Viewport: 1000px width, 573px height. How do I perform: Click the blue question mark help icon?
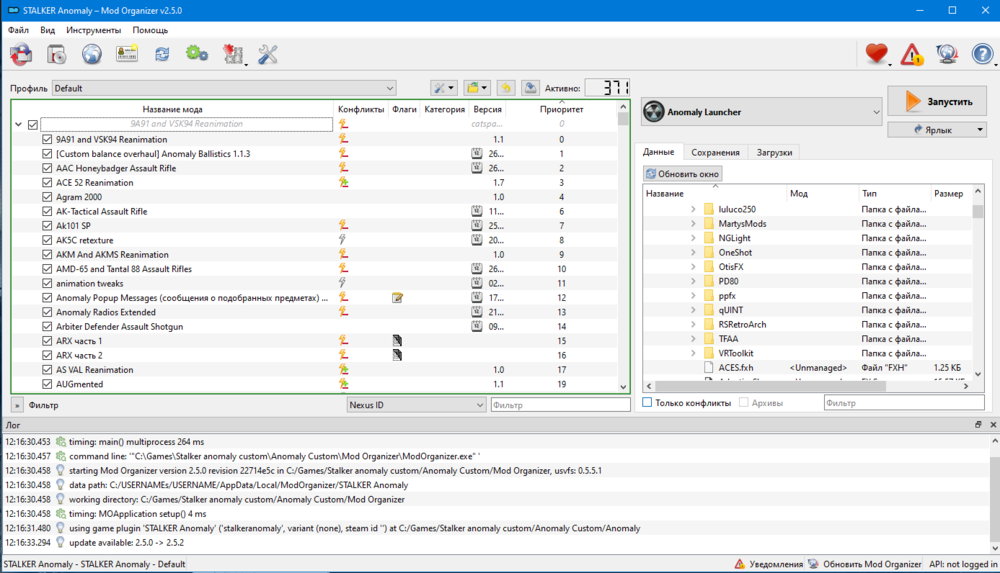pos(982,55)
